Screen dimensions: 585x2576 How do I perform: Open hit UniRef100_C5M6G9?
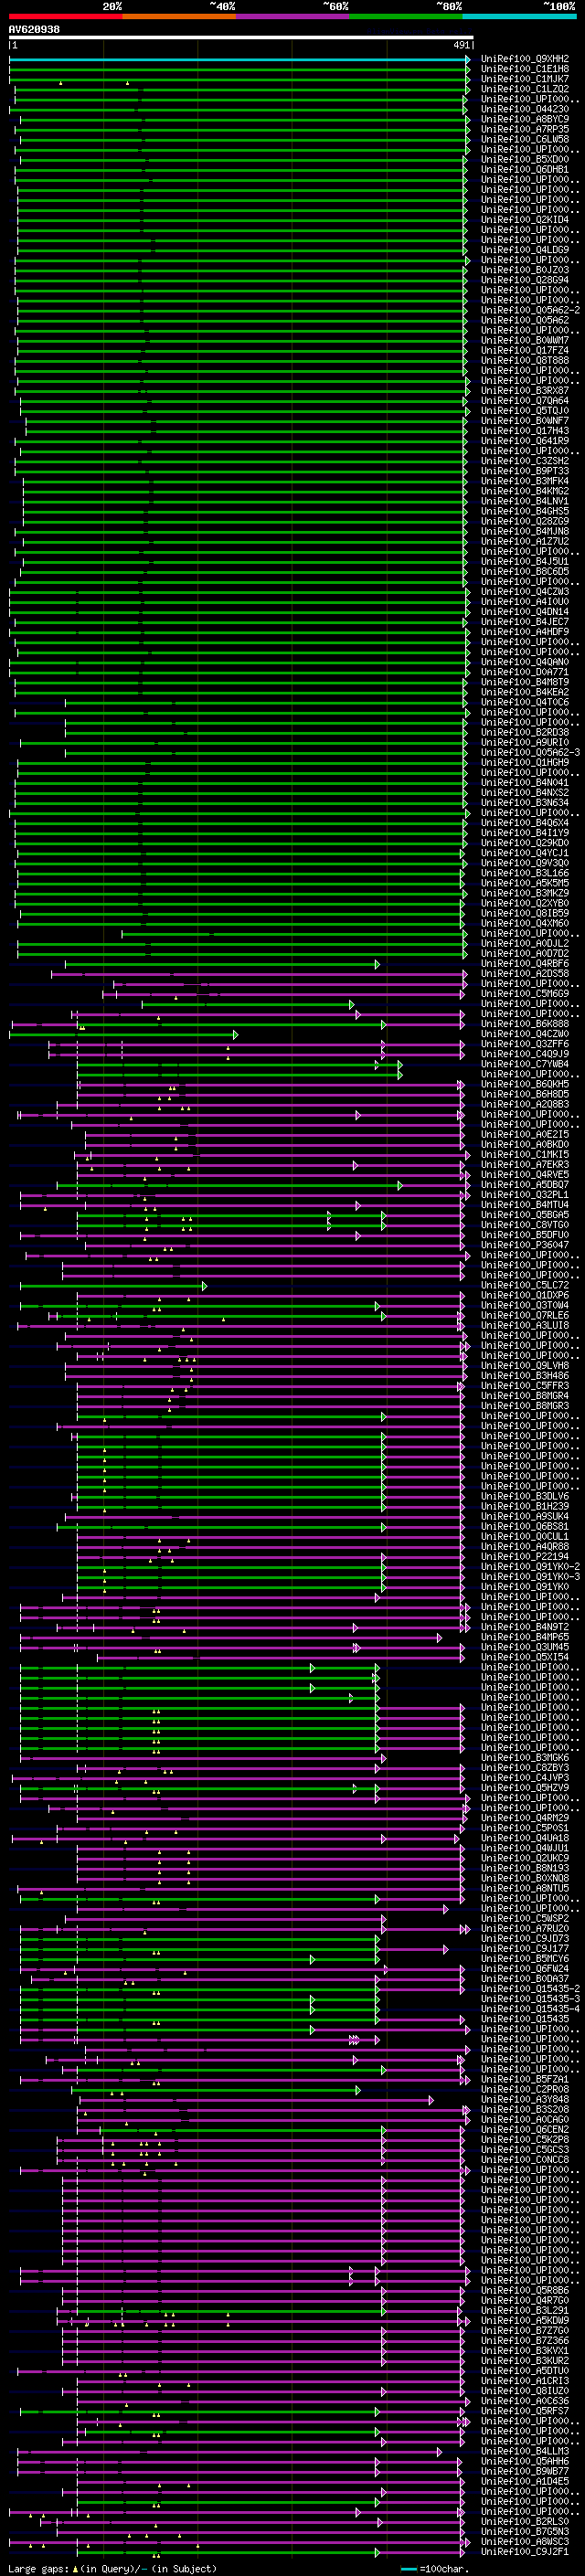click(525, 993)
